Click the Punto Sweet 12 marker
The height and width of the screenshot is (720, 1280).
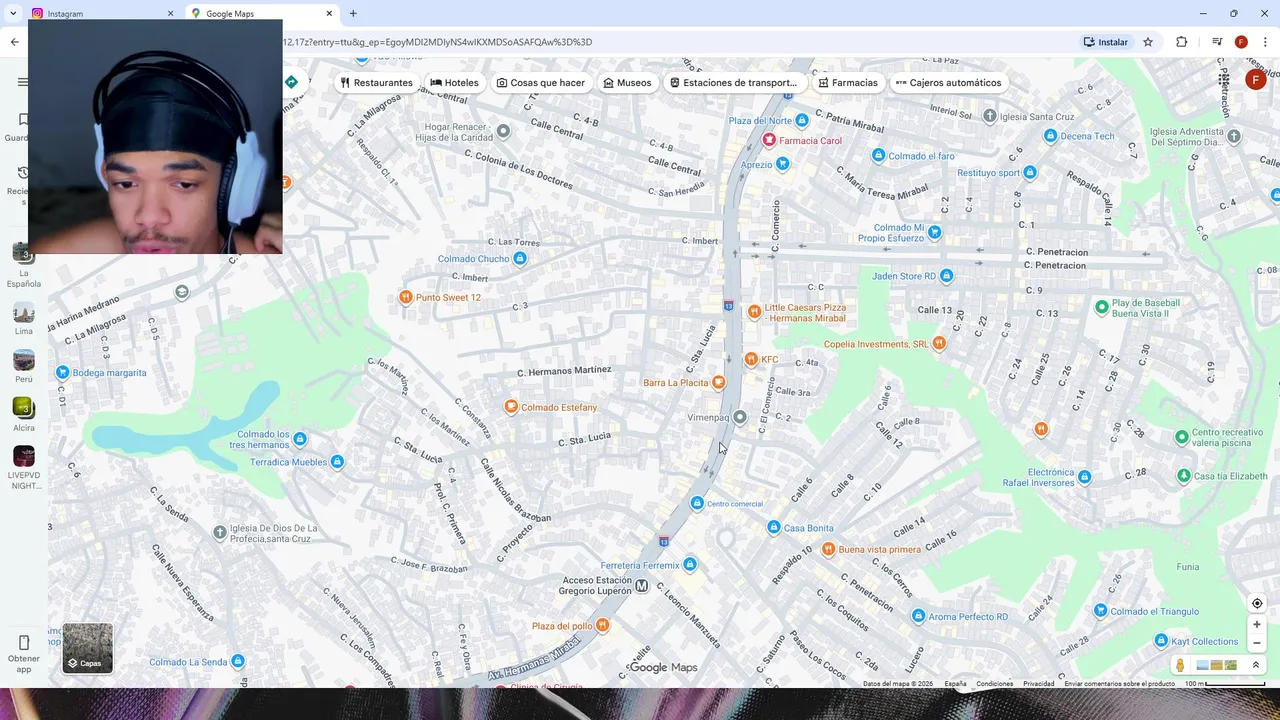[x=405, y=297]
